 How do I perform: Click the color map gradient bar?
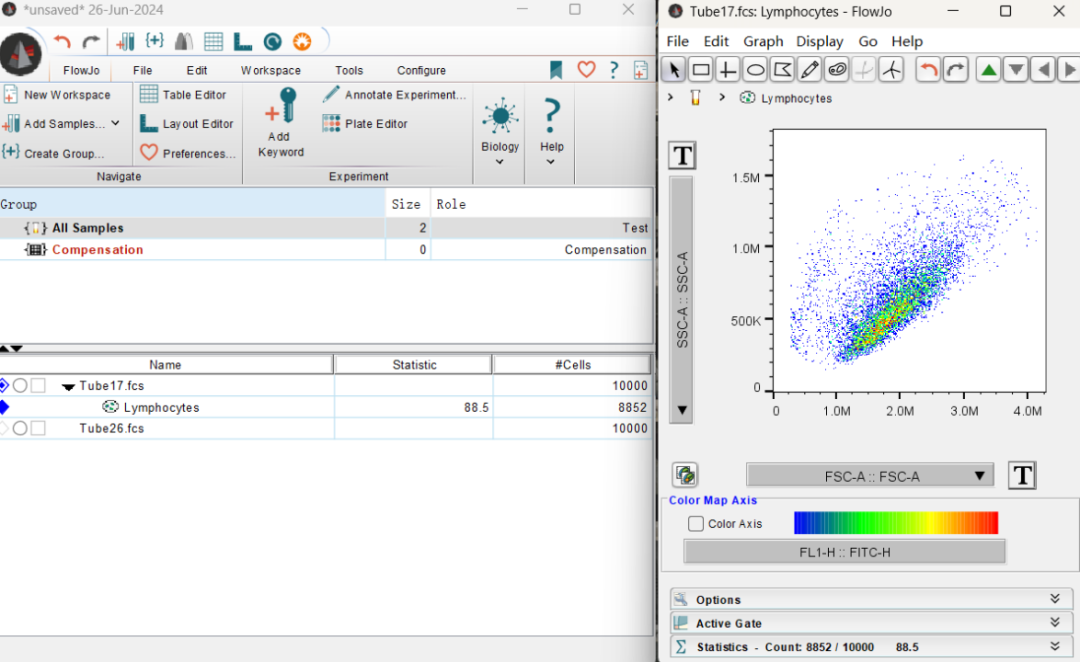click(x=895, y=523)
